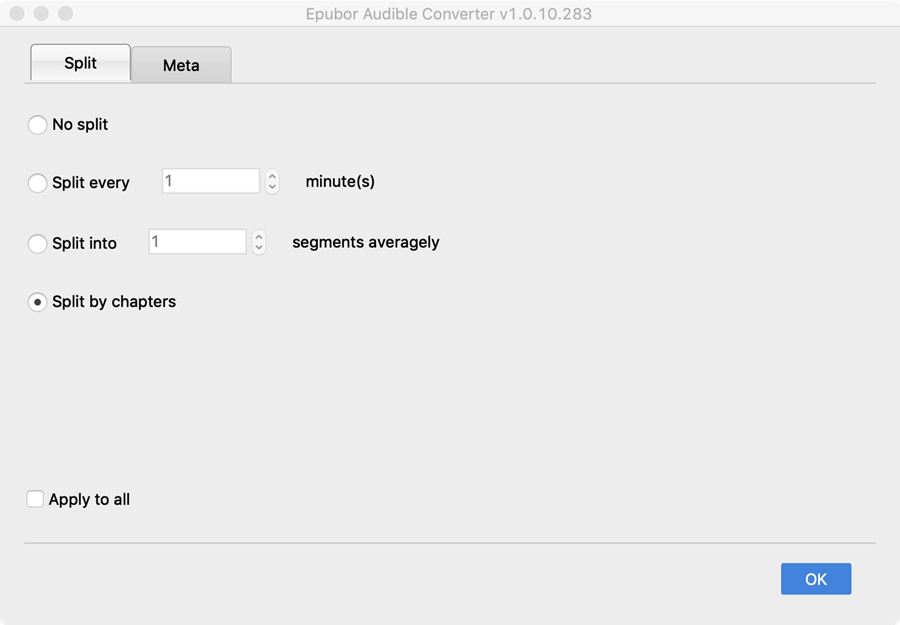Click the minutes number input field
The width and height of the screenshot is (900, 625).
coord(210,181)
